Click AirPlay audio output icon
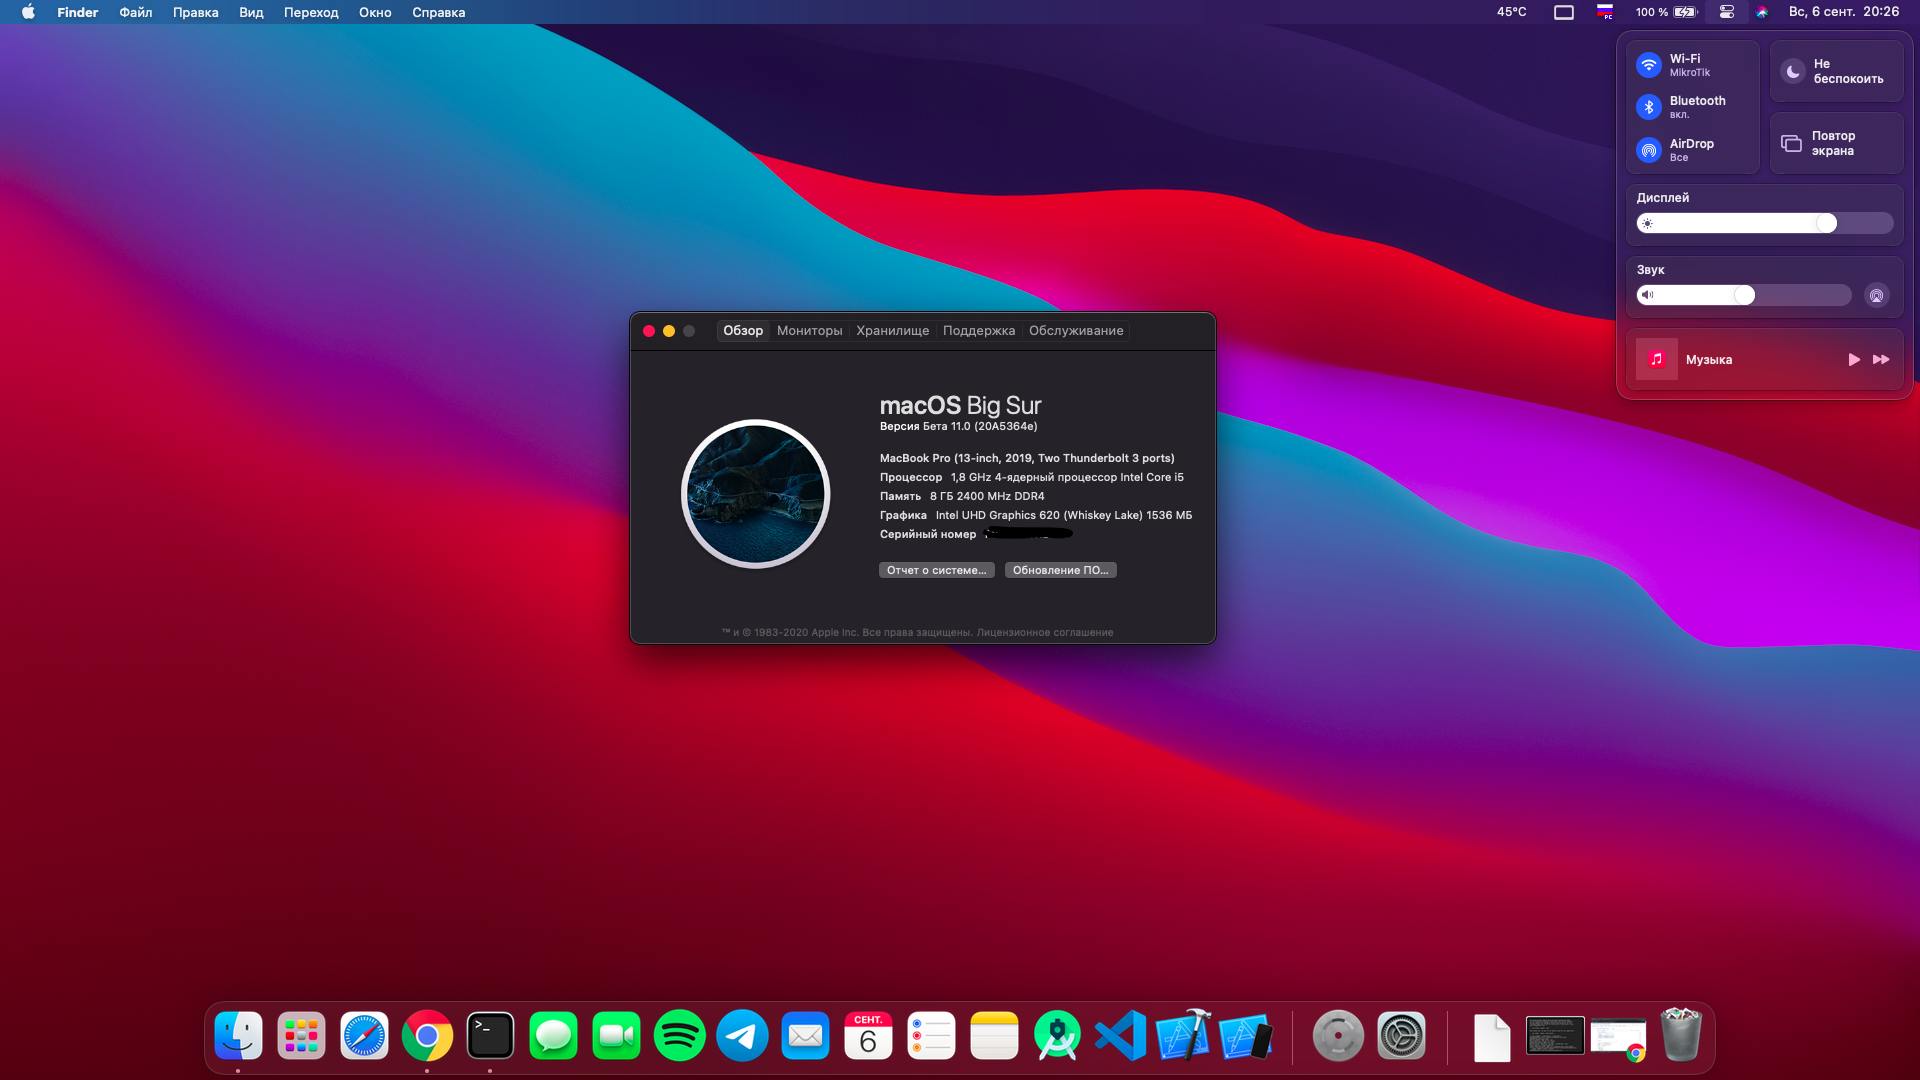Image resolution: width=1920 pixels, height=1080 pixels. 1876,295
